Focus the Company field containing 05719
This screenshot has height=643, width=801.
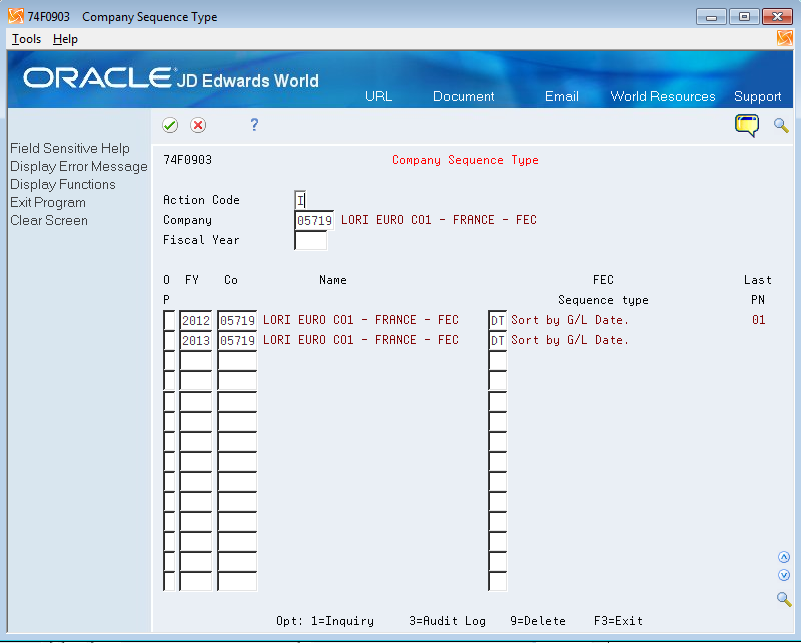coord(314,220)
